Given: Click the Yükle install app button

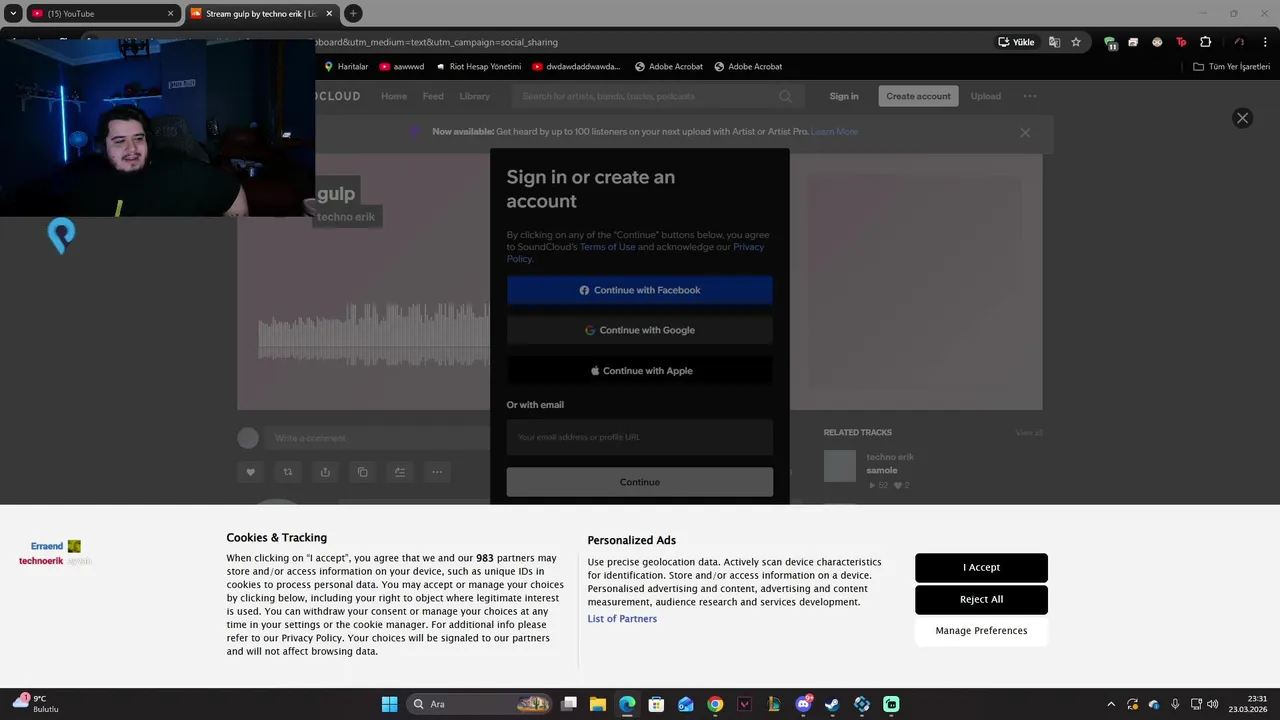Looking at the screenshot, I should [x=1016, y=42].
